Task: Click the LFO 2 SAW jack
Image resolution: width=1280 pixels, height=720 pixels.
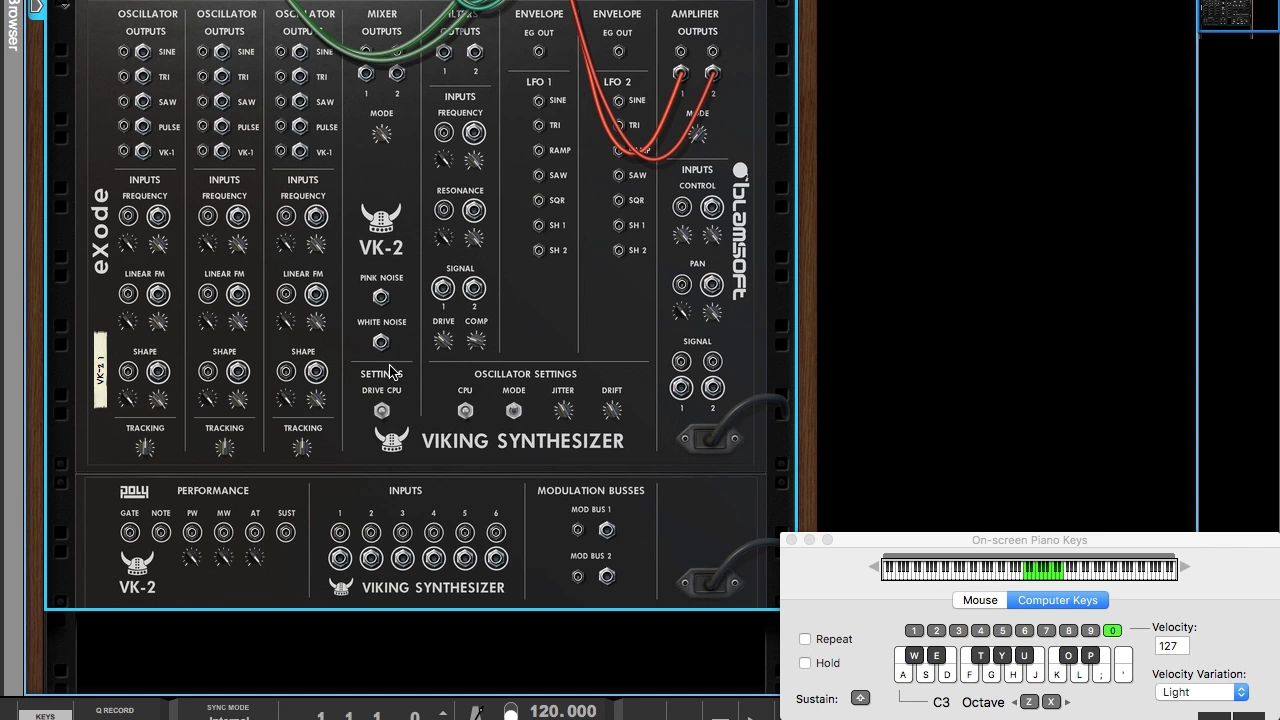Action: pyautogui.click(x=618, y=176)
